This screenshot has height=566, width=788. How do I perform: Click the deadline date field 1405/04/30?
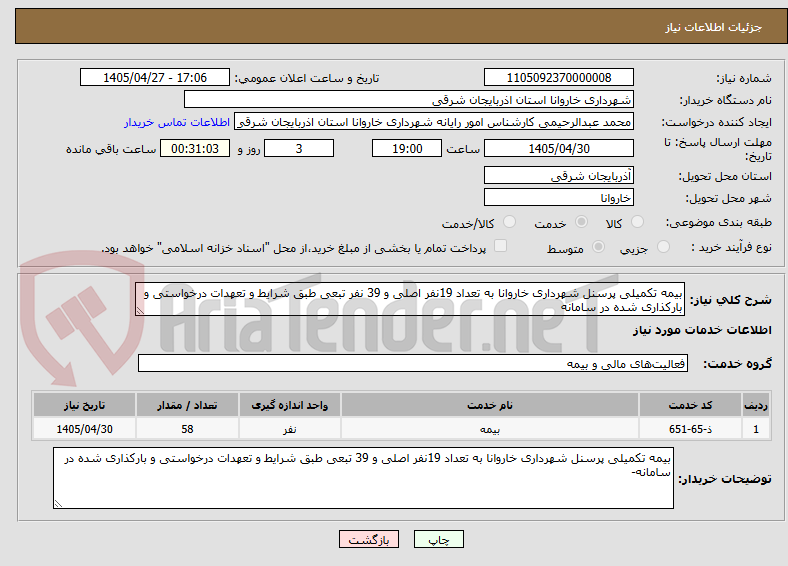(559, 148)
